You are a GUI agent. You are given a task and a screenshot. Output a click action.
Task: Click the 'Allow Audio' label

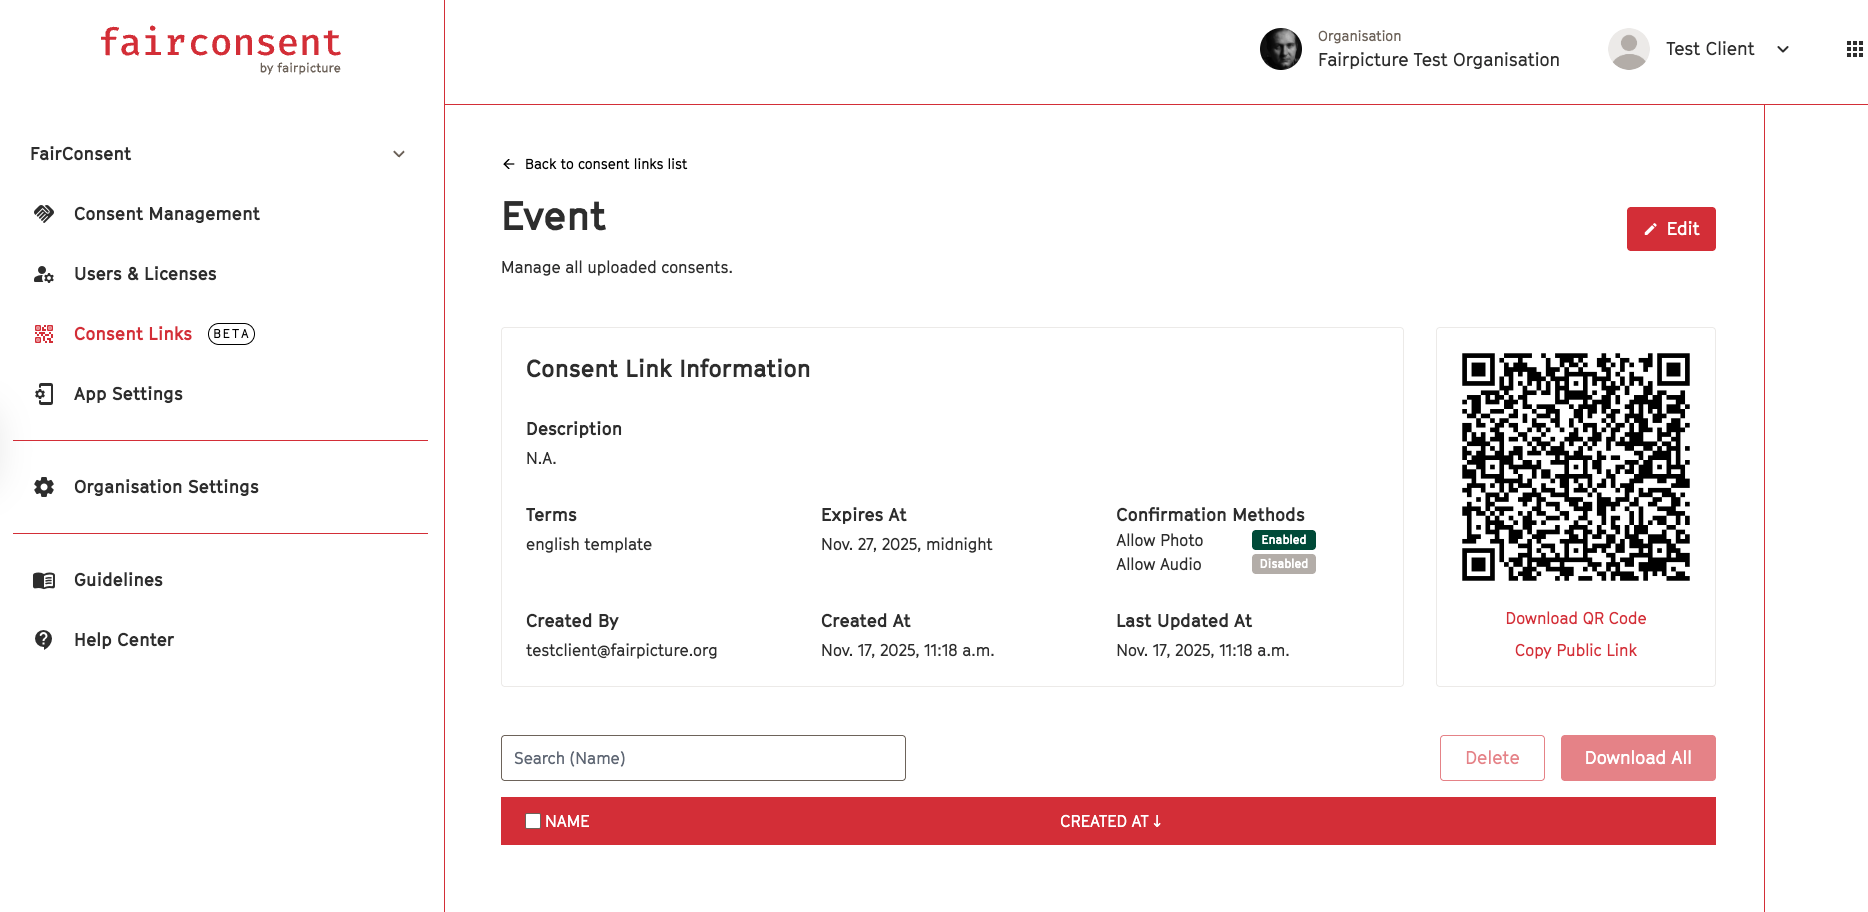tap(1159, 565)
